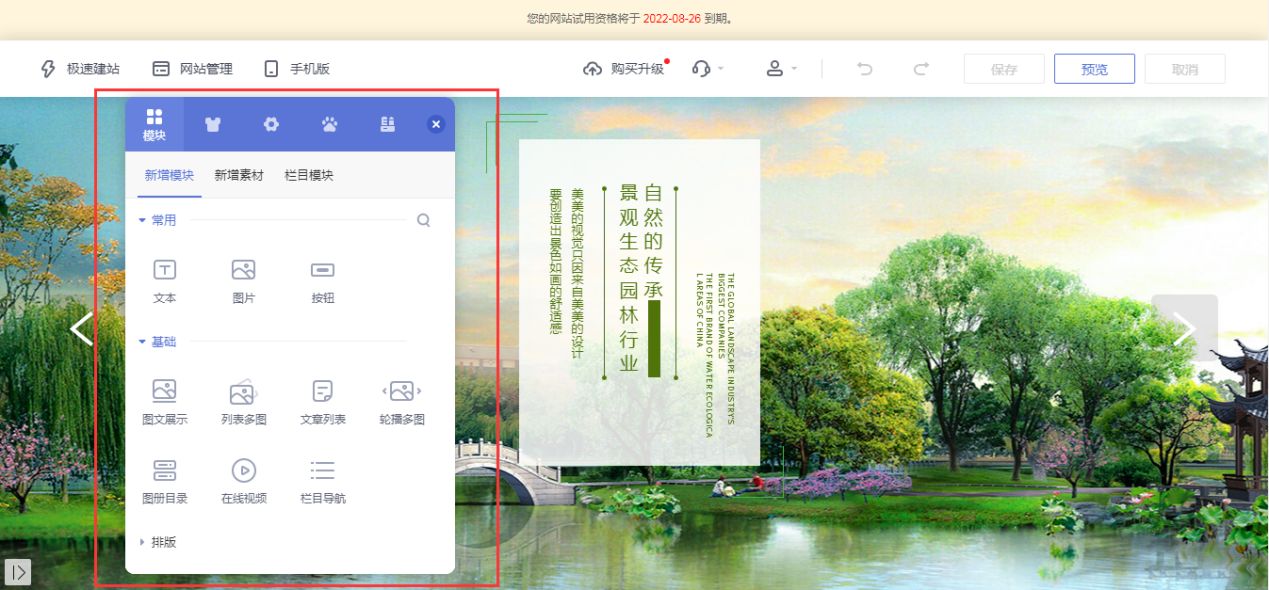Click the 取消 cancel button
The height and width of the screenshot is (590, 1269).
point(1185,69)
